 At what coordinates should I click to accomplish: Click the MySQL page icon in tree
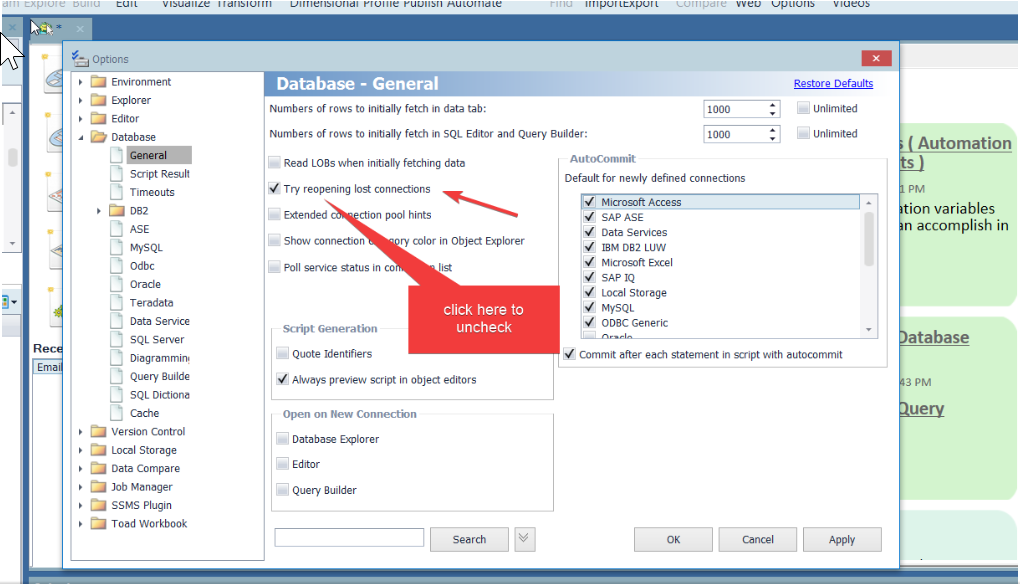tap(118, 248)
